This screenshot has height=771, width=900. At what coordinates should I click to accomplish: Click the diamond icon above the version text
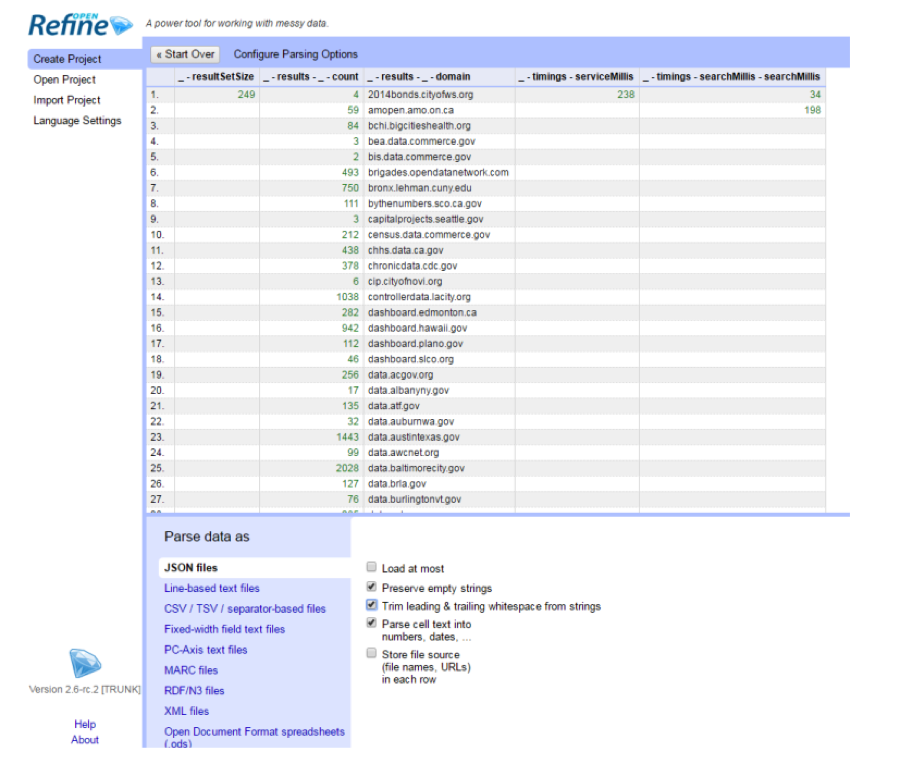(x=85, y=664)
